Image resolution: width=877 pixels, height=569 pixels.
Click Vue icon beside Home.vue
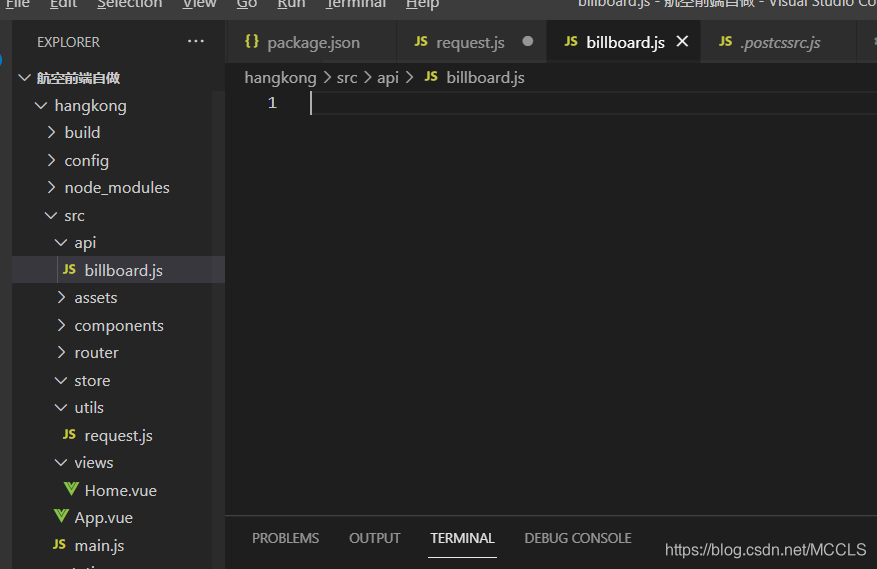[x=71, y=489]
